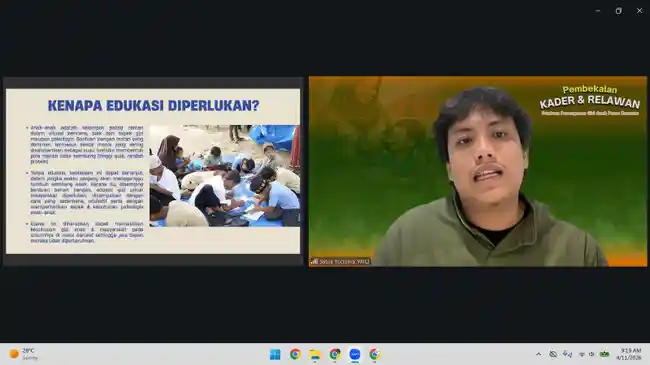
Task: Open the clock showing 9:13 AM
Action: 629,354
